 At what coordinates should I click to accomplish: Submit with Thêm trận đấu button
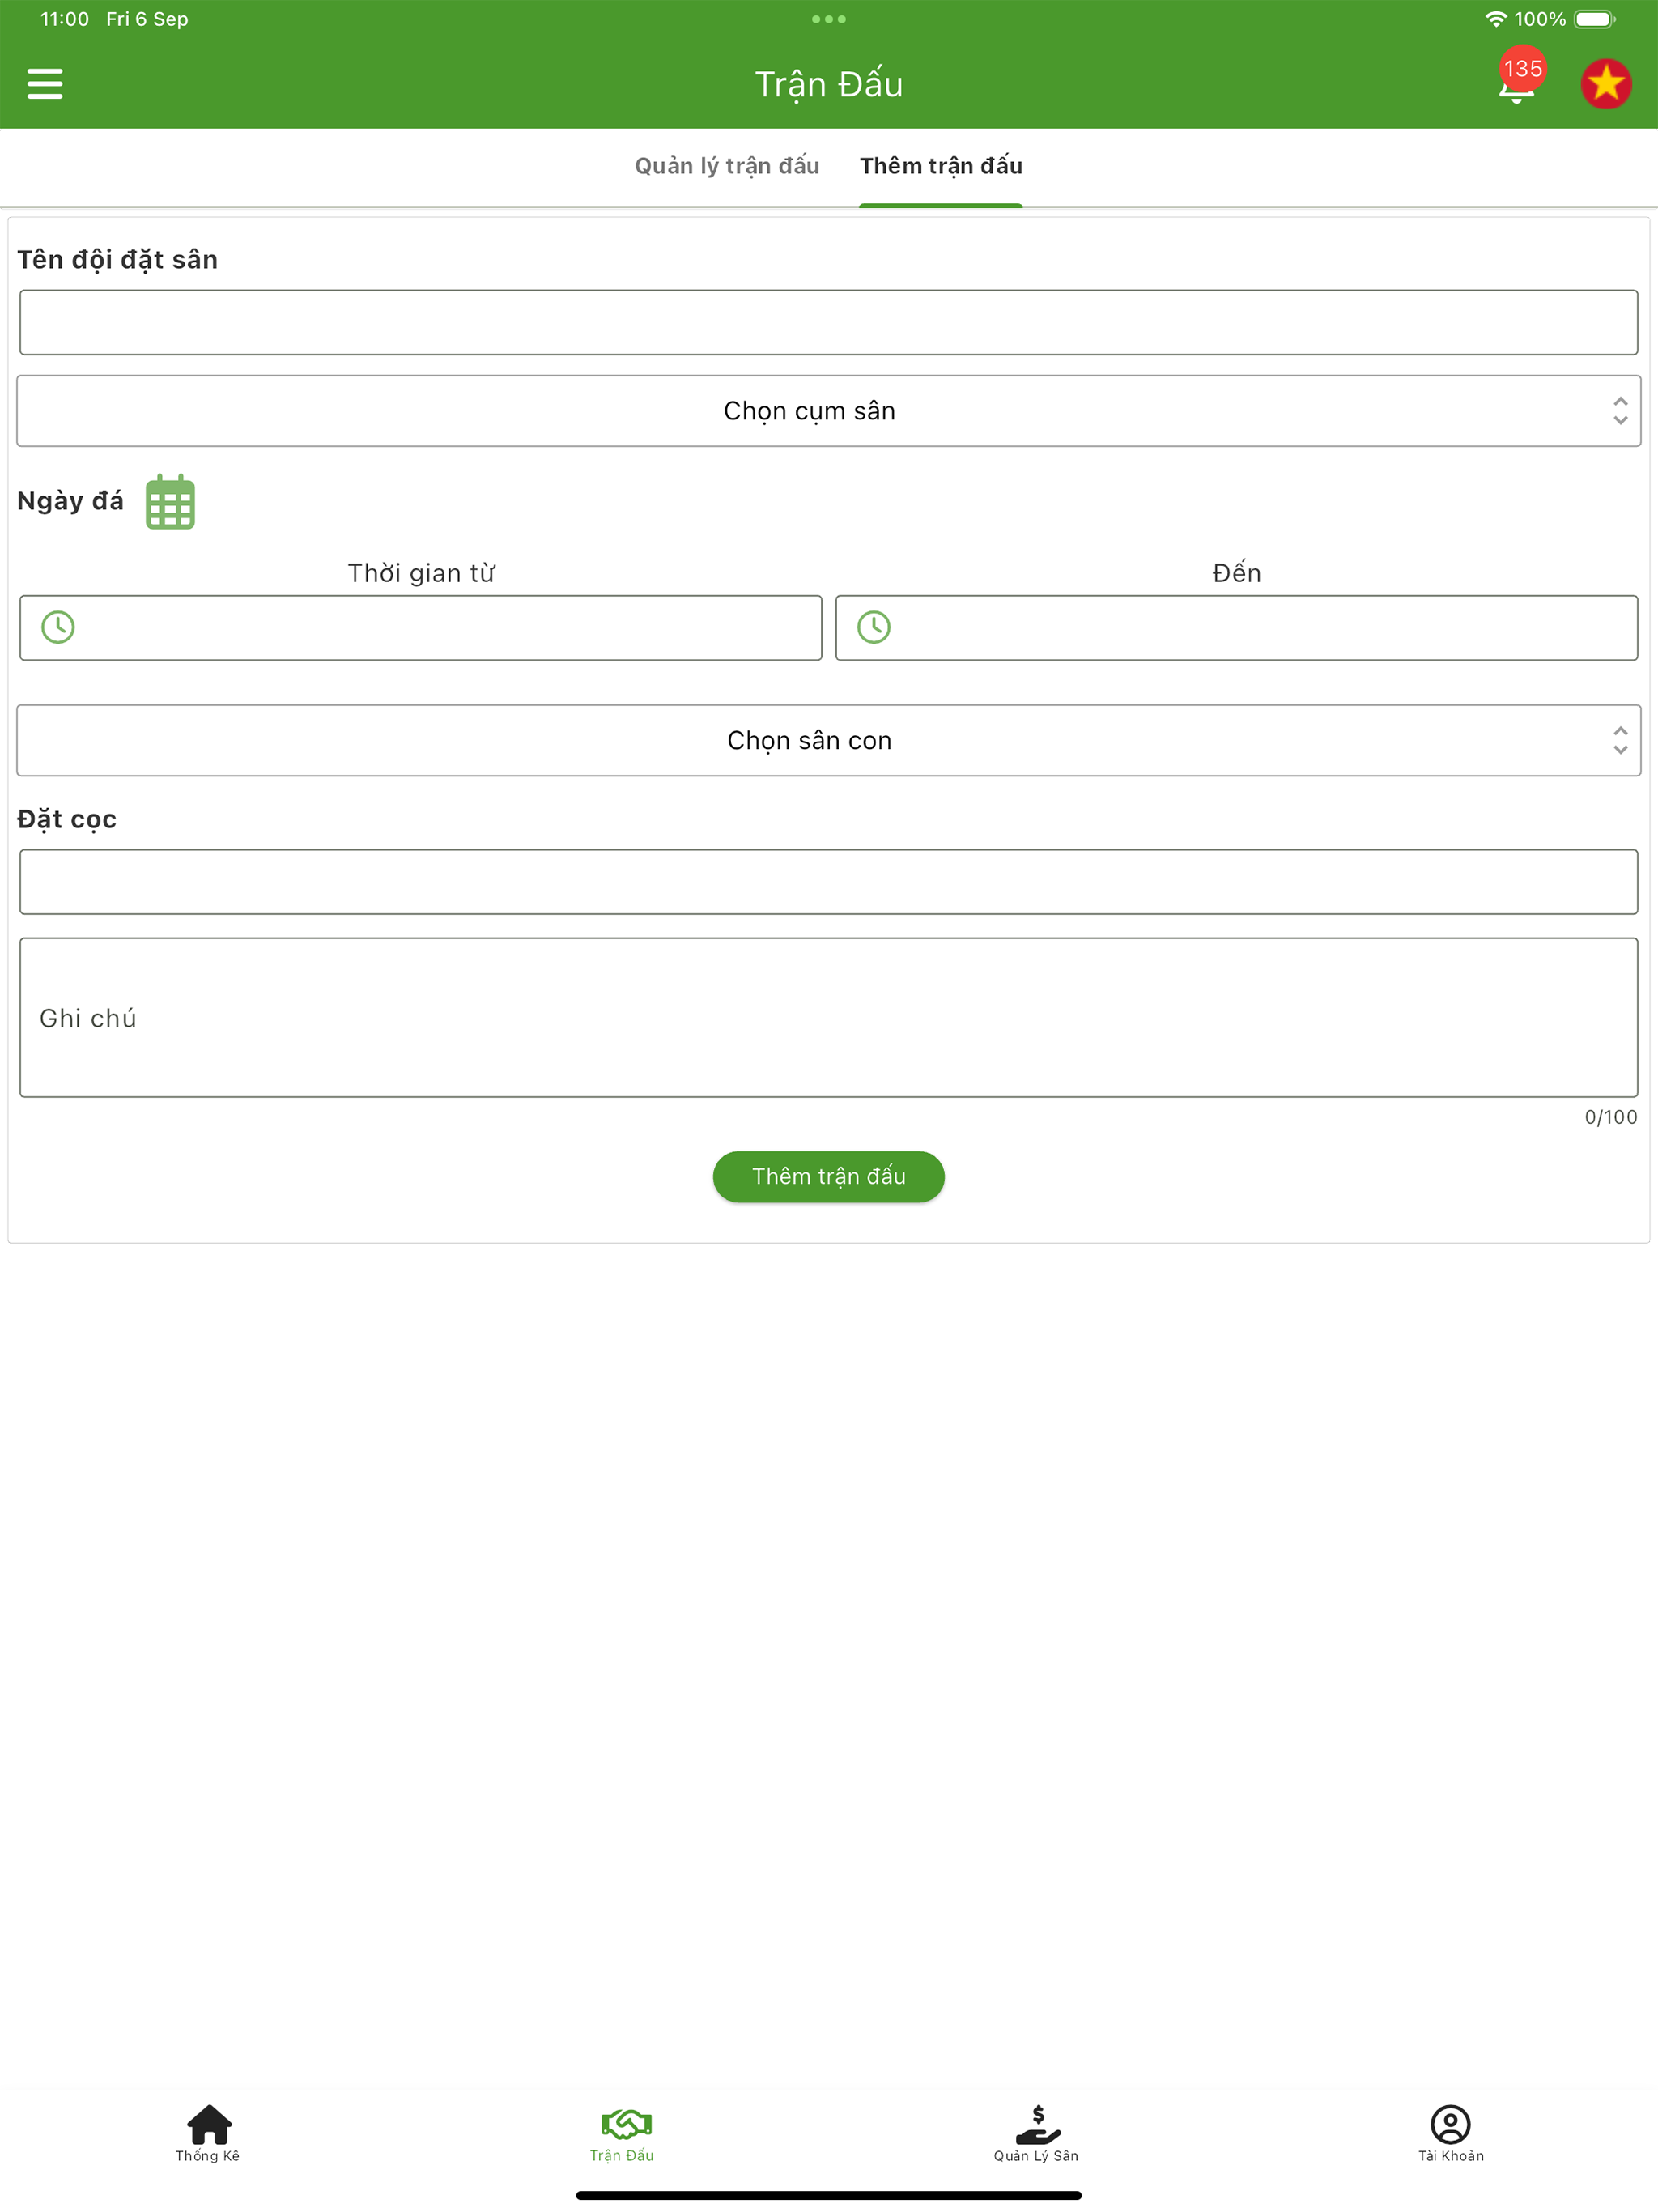829,1177
